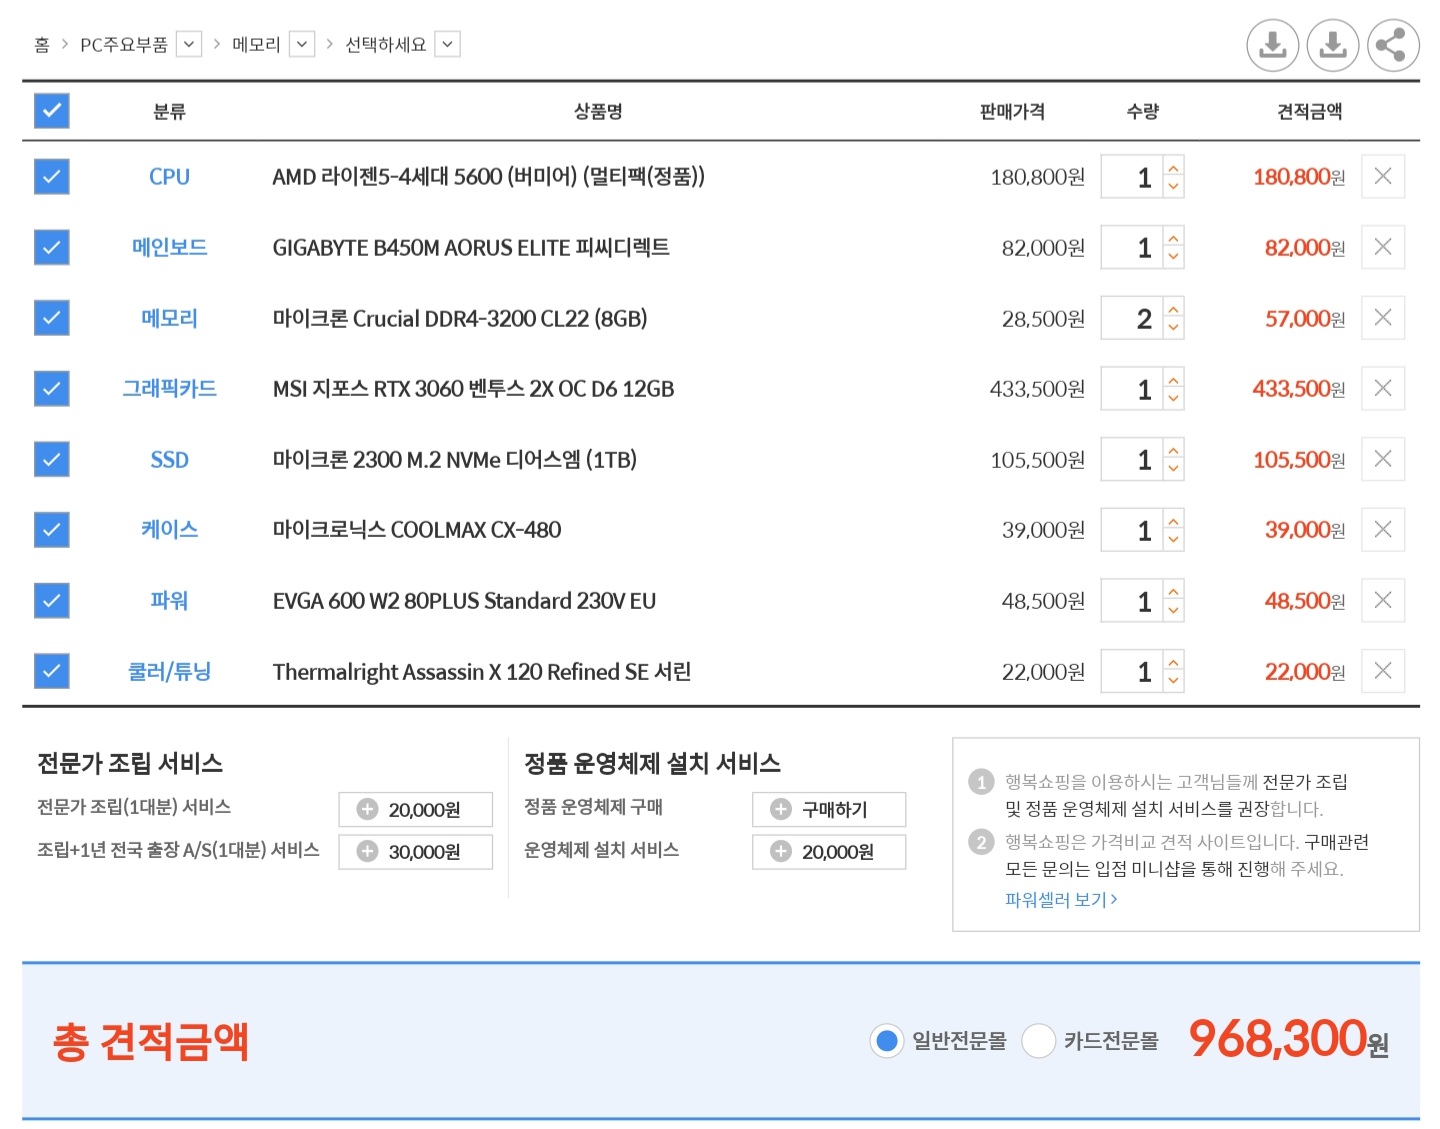Remove the 케이스 row with its X icon
This screenshot has height=1129, width=1440.
pyautogui.click(x=1383, y=529)
